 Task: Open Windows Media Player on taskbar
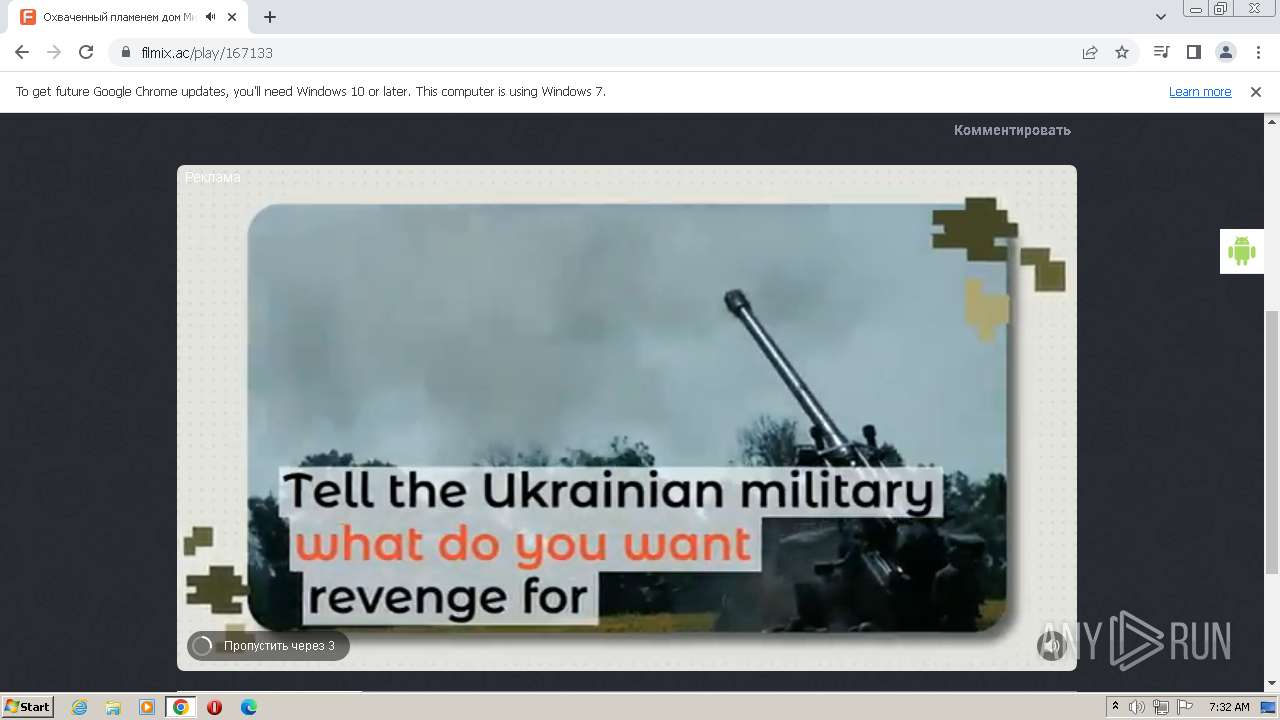(147, 707)
